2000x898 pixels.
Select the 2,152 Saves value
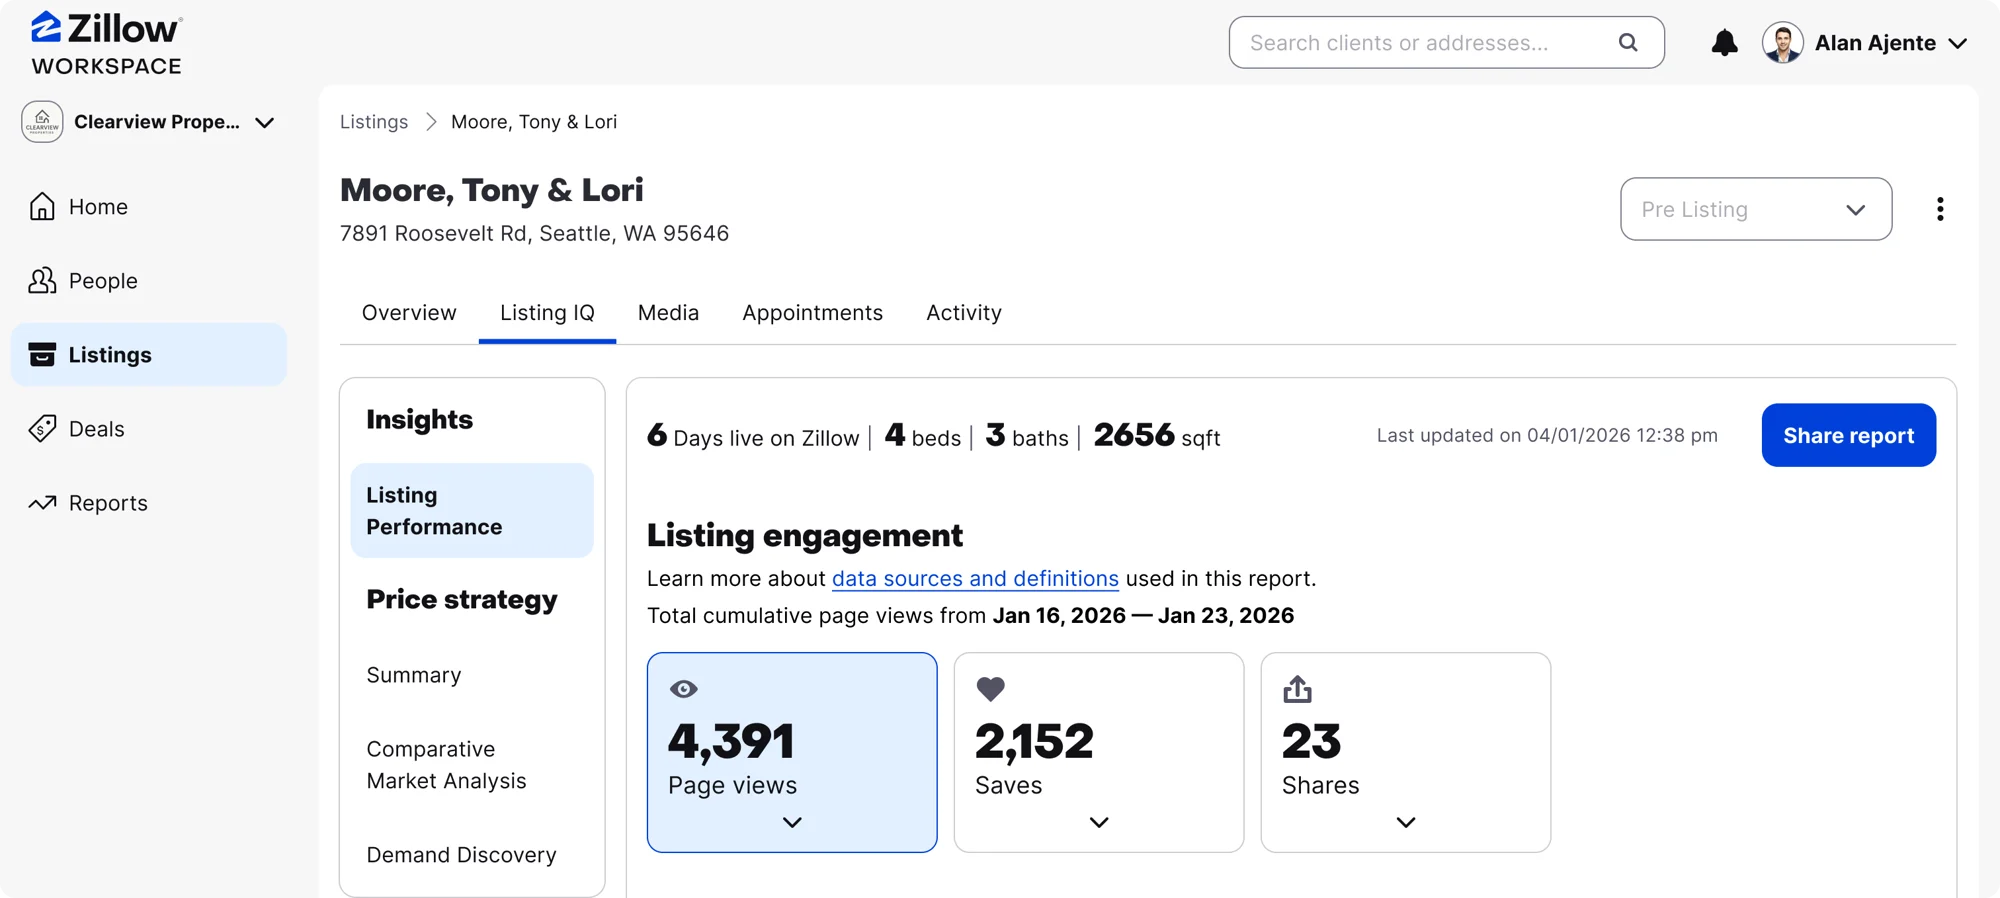point(1034,742)
